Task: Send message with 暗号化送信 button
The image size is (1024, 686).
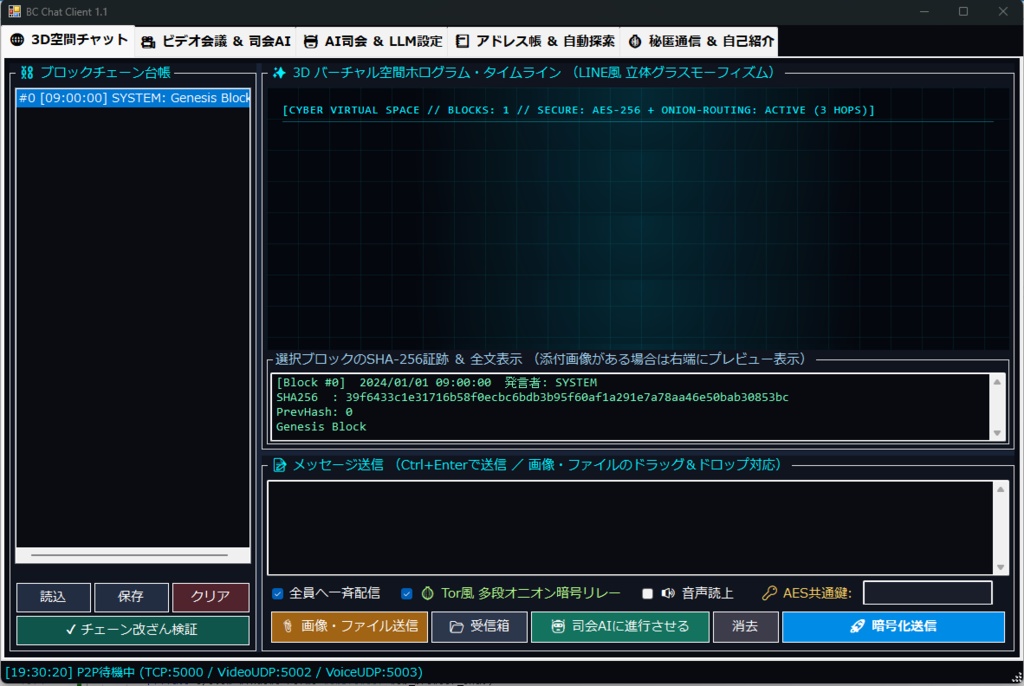Action: tap(893, 627)
